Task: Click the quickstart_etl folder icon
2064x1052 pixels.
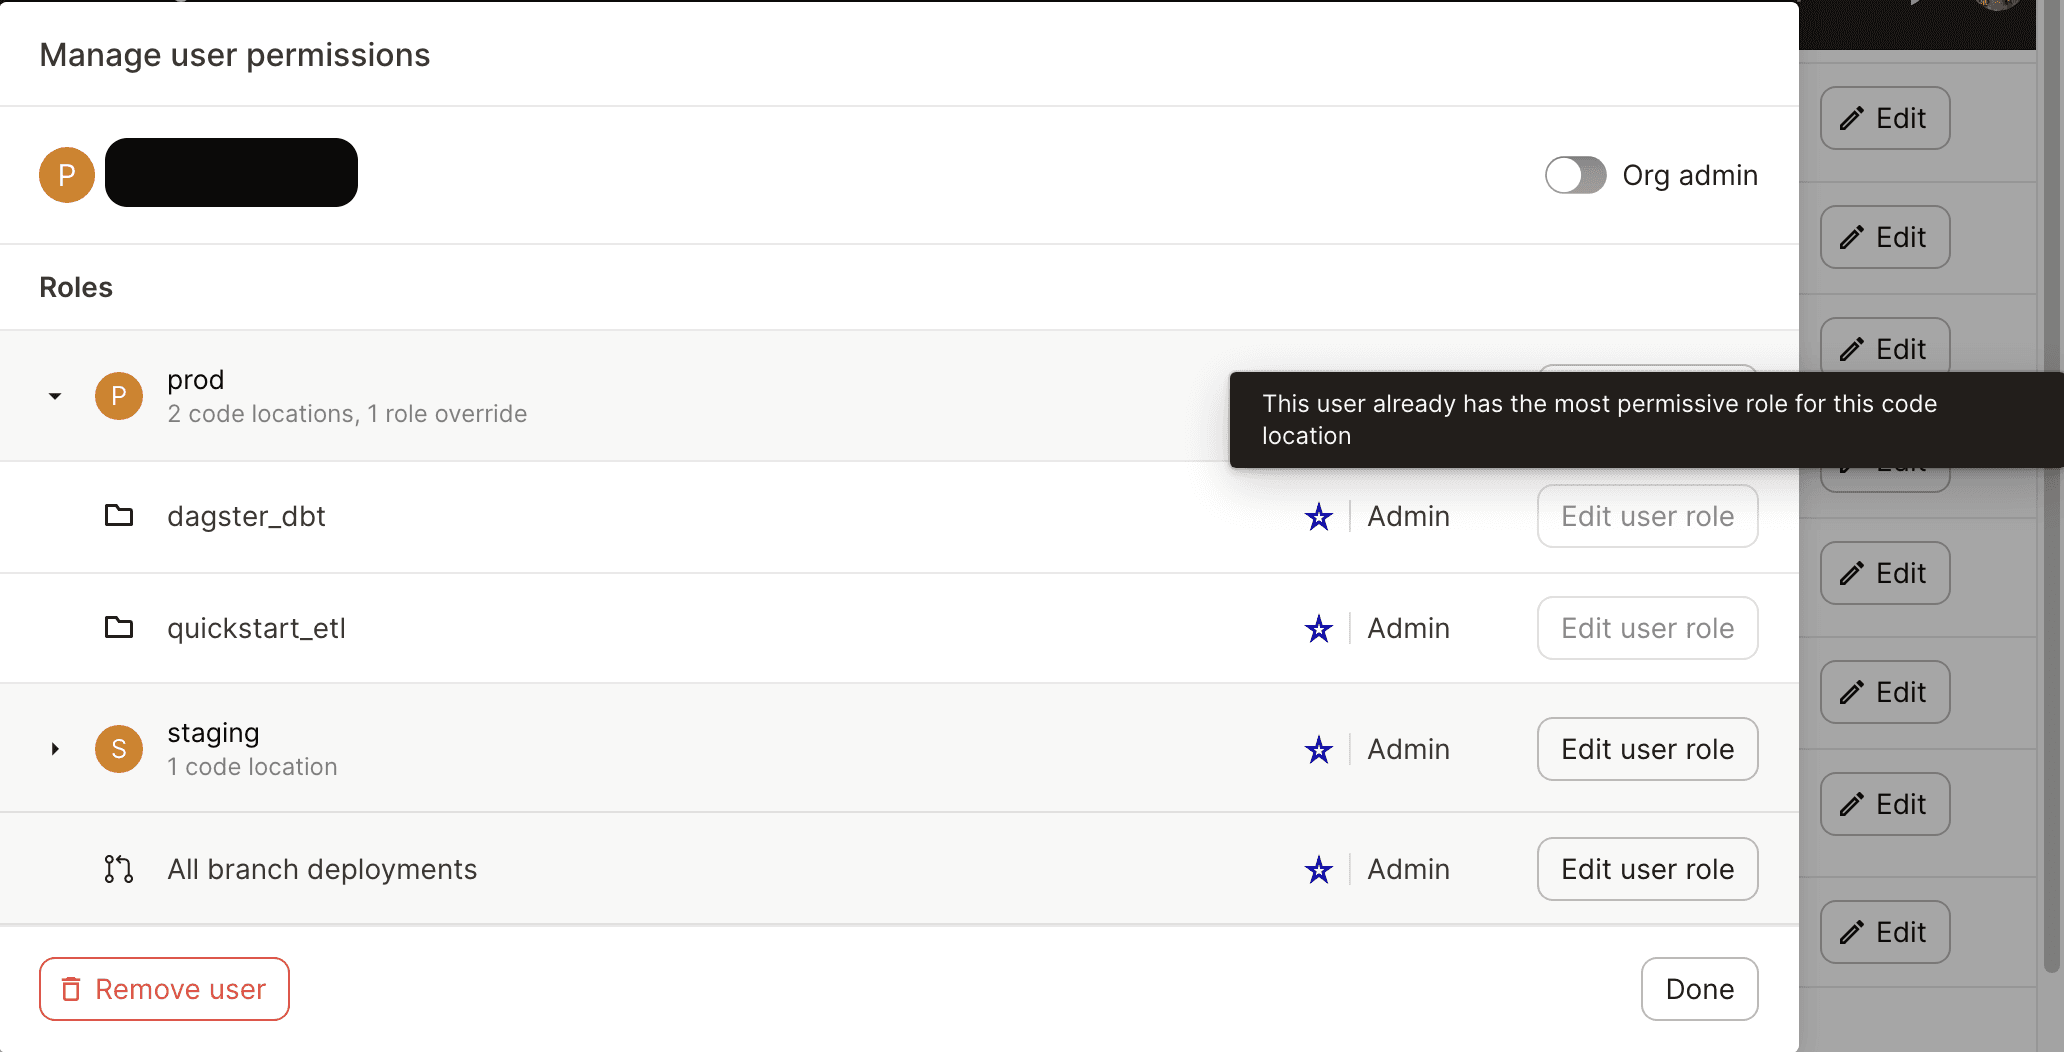Action: (119, 628)
